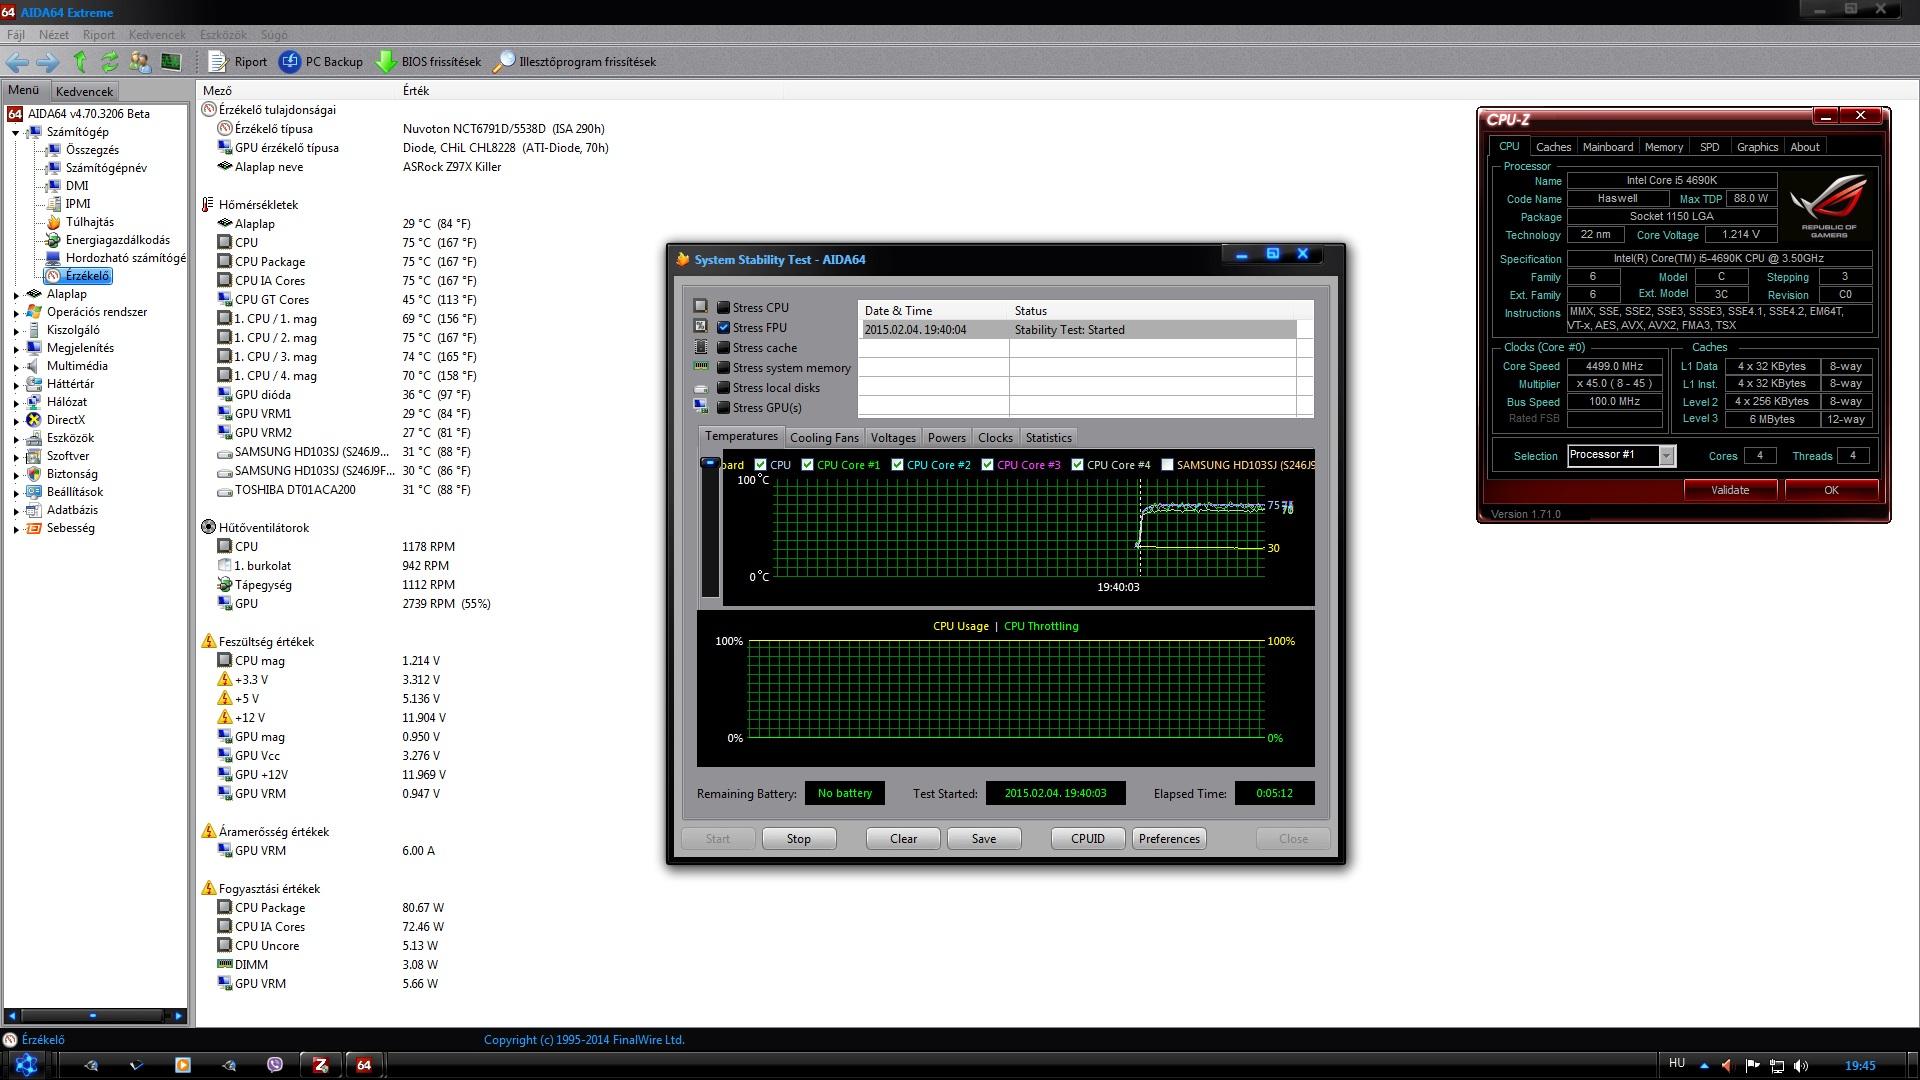Toggle CPU Core #1 graph checkbox

coord(807,465)
